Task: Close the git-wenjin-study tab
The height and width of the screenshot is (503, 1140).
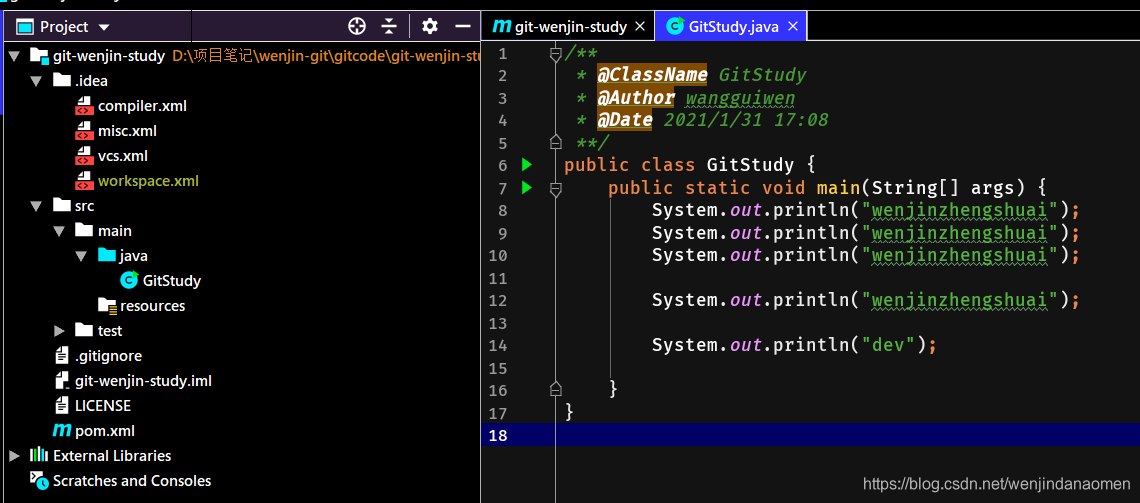Action: [x=640, y=27]
